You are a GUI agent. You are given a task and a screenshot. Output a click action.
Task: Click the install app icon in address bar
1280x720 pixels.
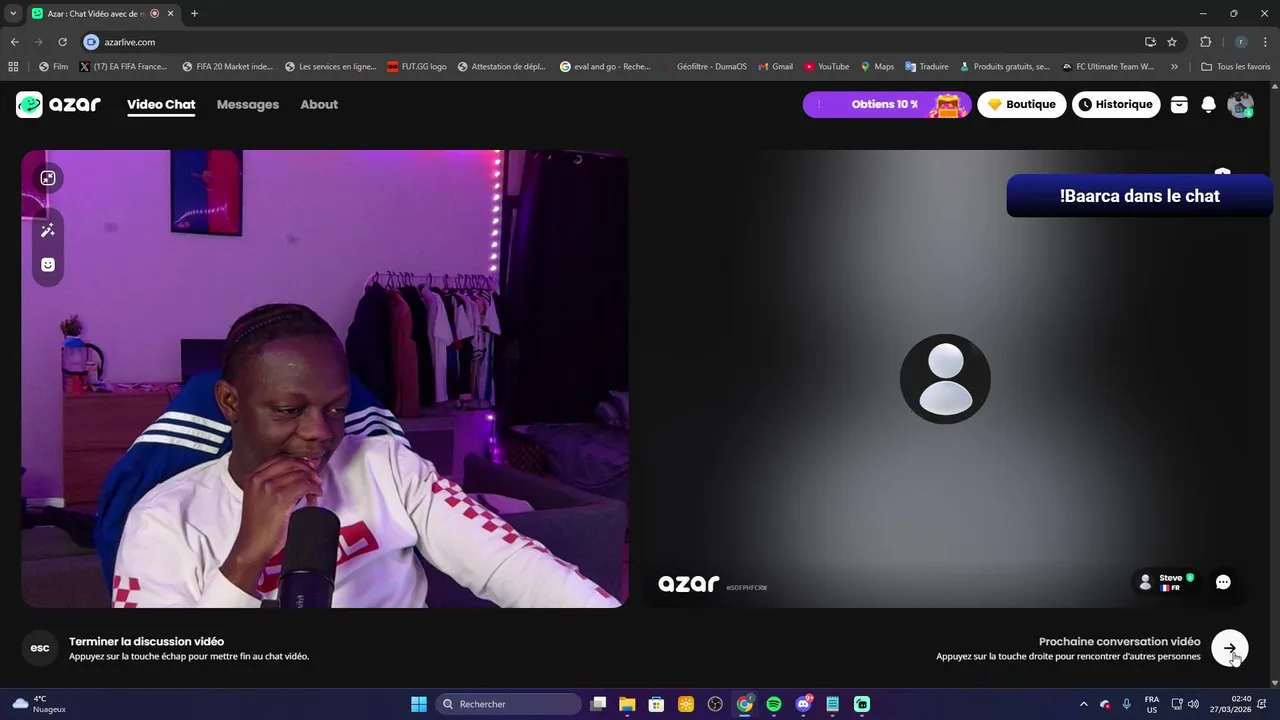click(1150, 42)
